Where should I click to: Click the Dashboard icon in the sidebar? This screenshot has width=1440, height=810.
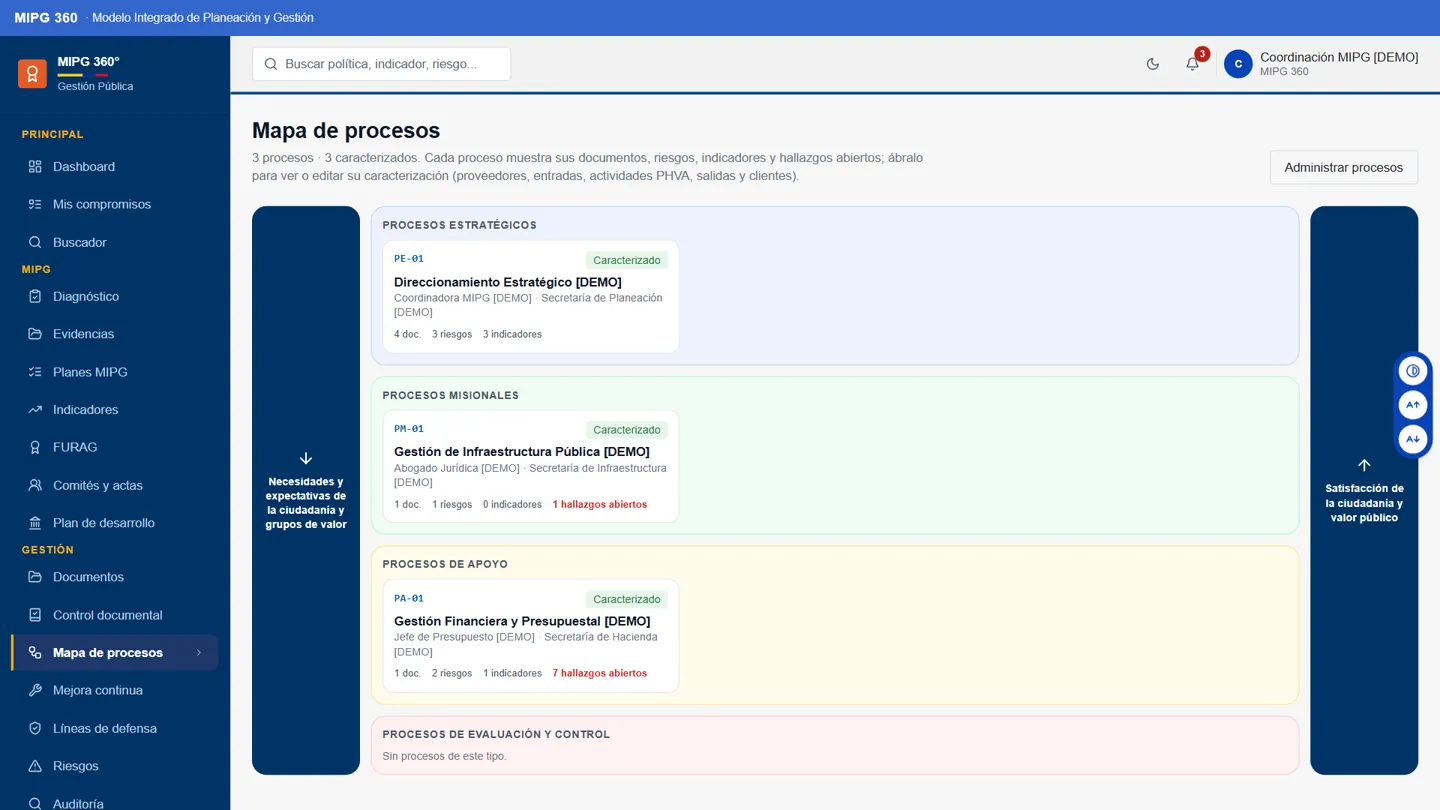pyautogui.click(x=35, y=167)
